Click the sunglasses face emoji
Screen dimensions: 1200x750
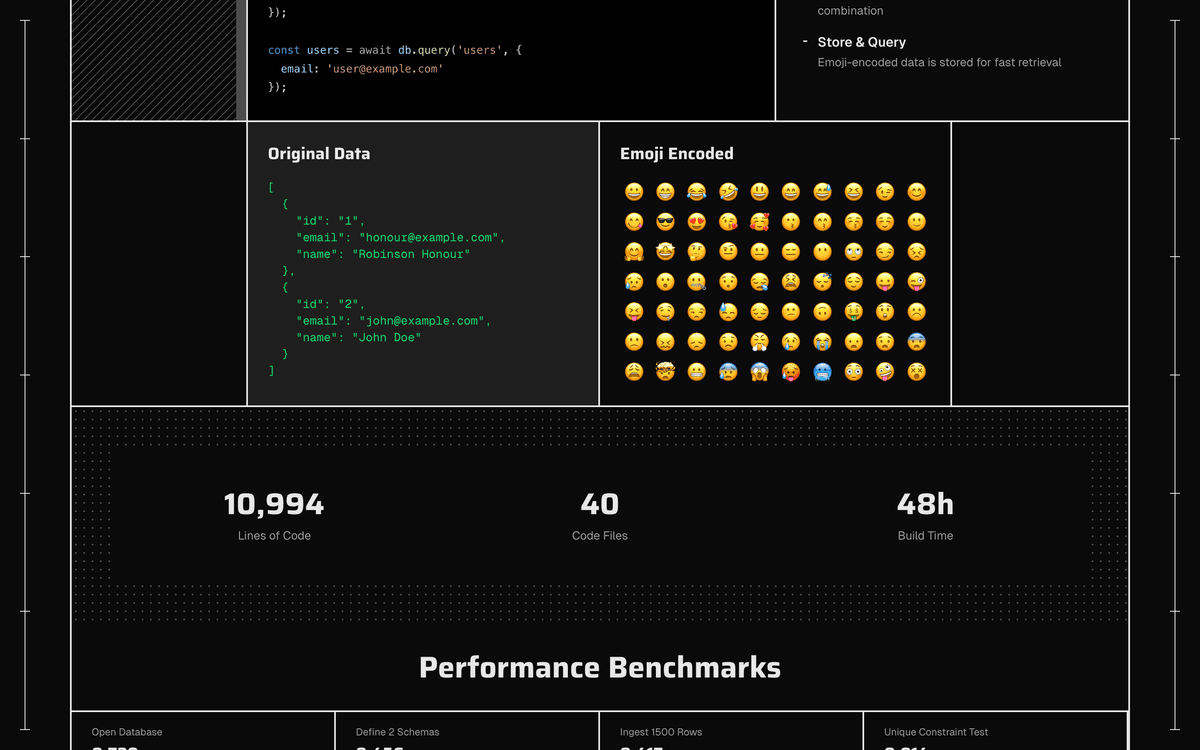click(x=665, y=222)
